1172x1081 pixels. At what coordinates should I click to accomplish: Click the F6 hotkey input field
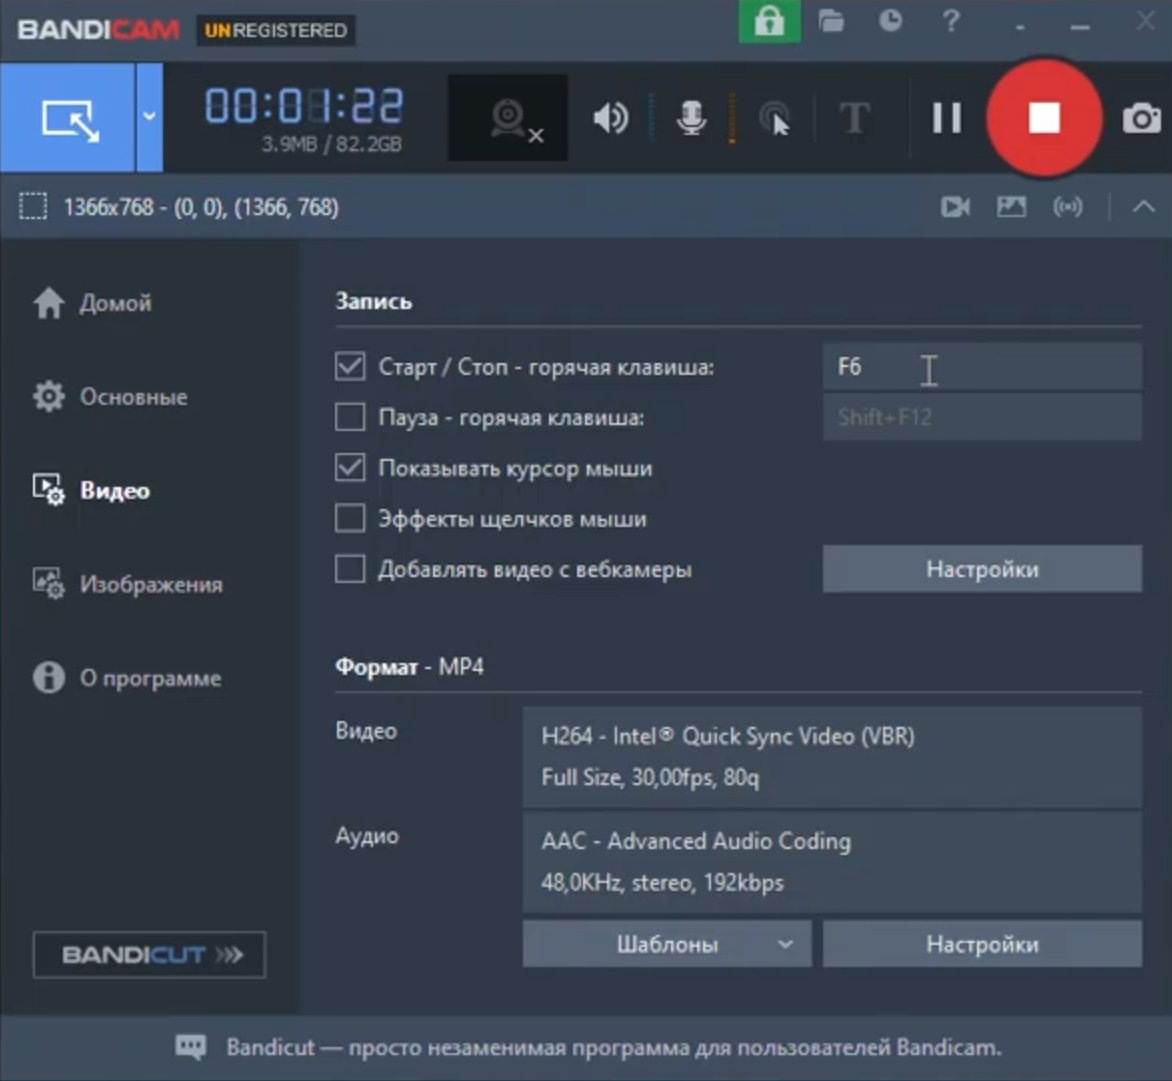click(x=982, y=366)
